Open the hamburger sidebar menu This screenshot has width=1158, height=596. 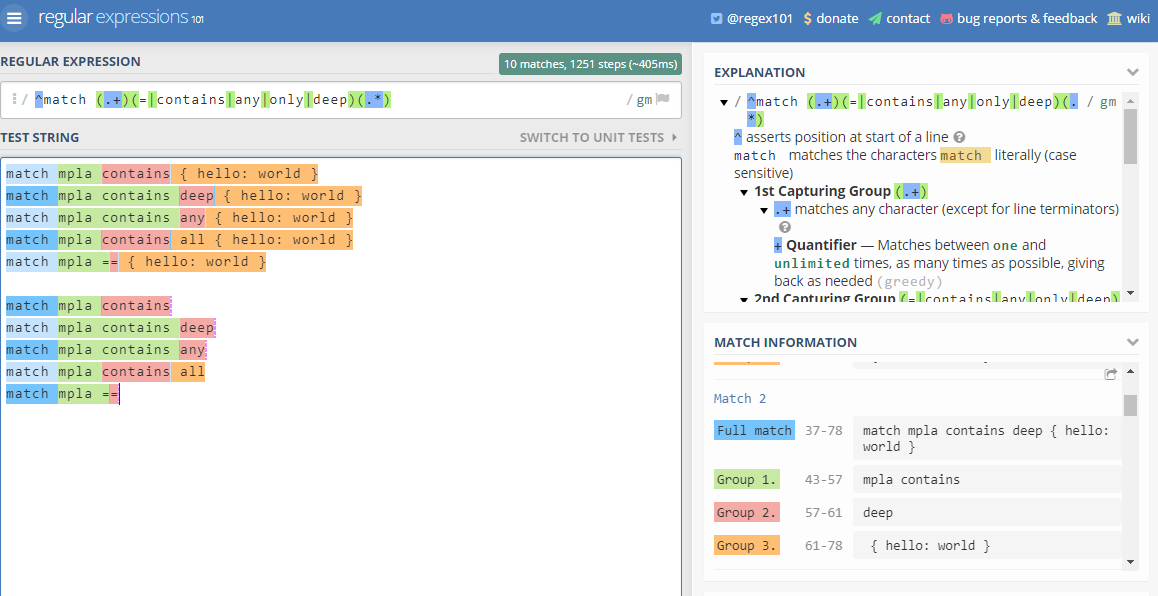(13, 18)
